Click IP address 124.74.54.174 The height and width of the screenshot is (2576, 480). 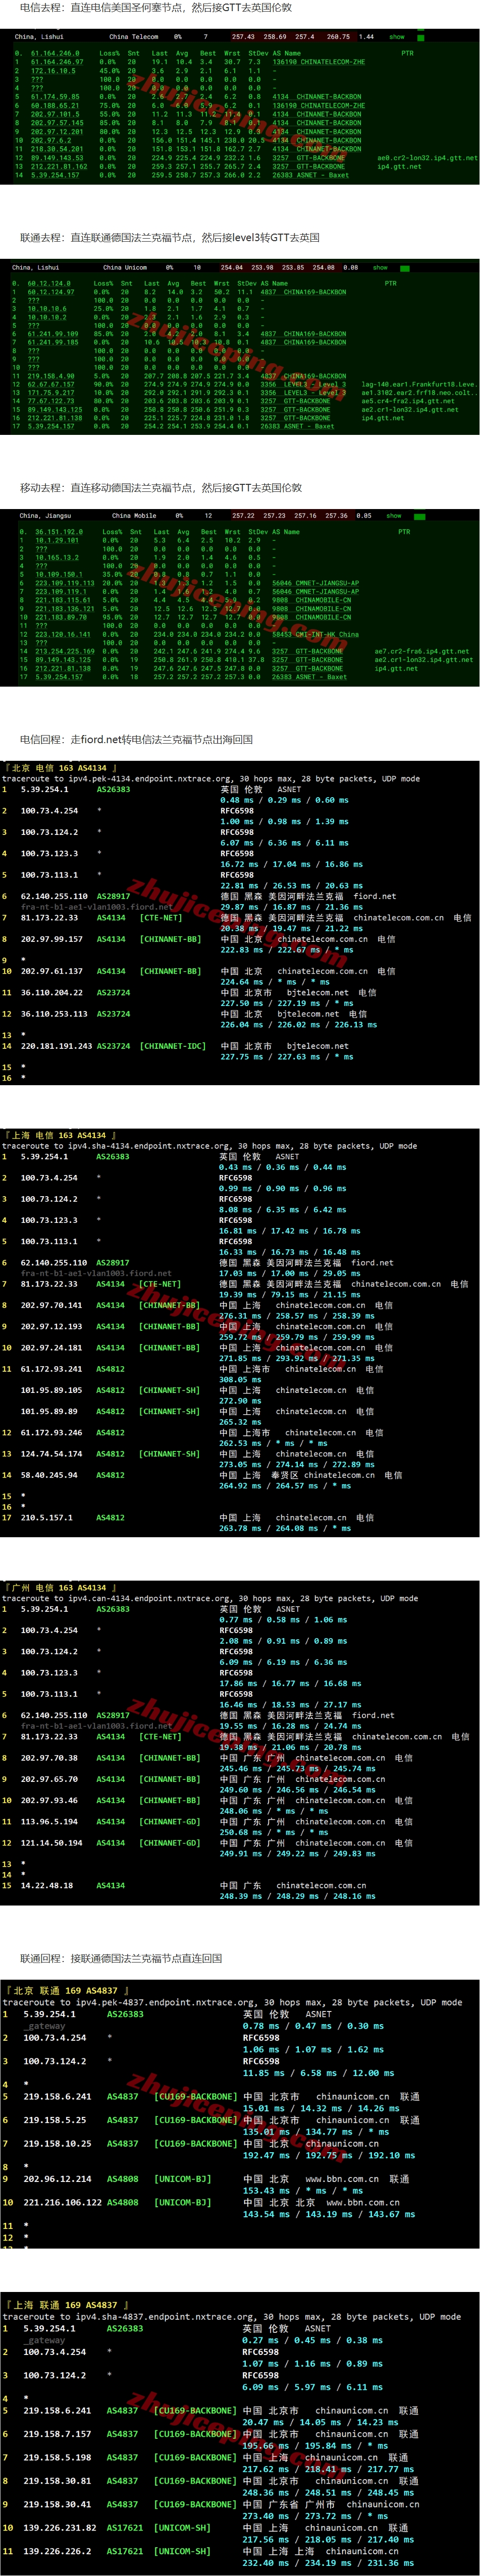coord(52,1454)
